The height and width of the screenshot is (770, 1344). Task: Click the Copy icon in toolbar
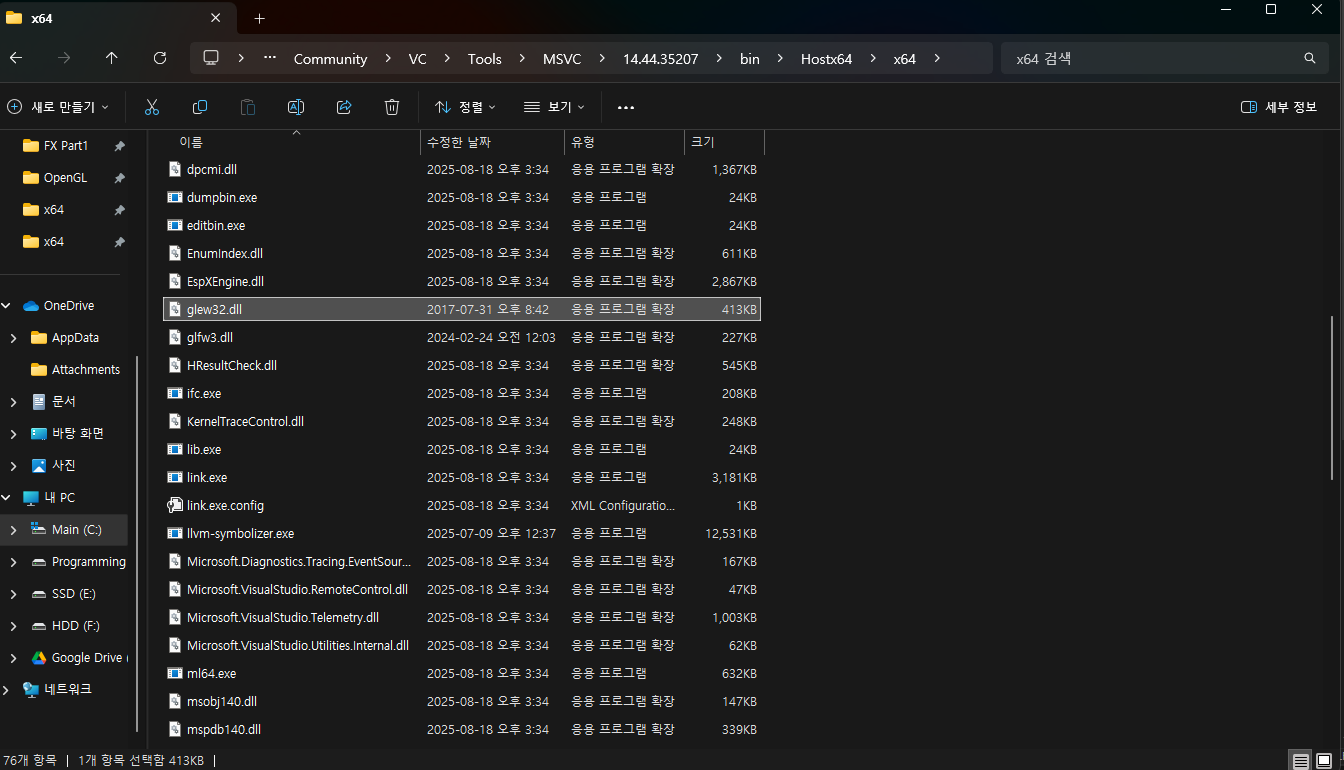(x=200, y=107)
